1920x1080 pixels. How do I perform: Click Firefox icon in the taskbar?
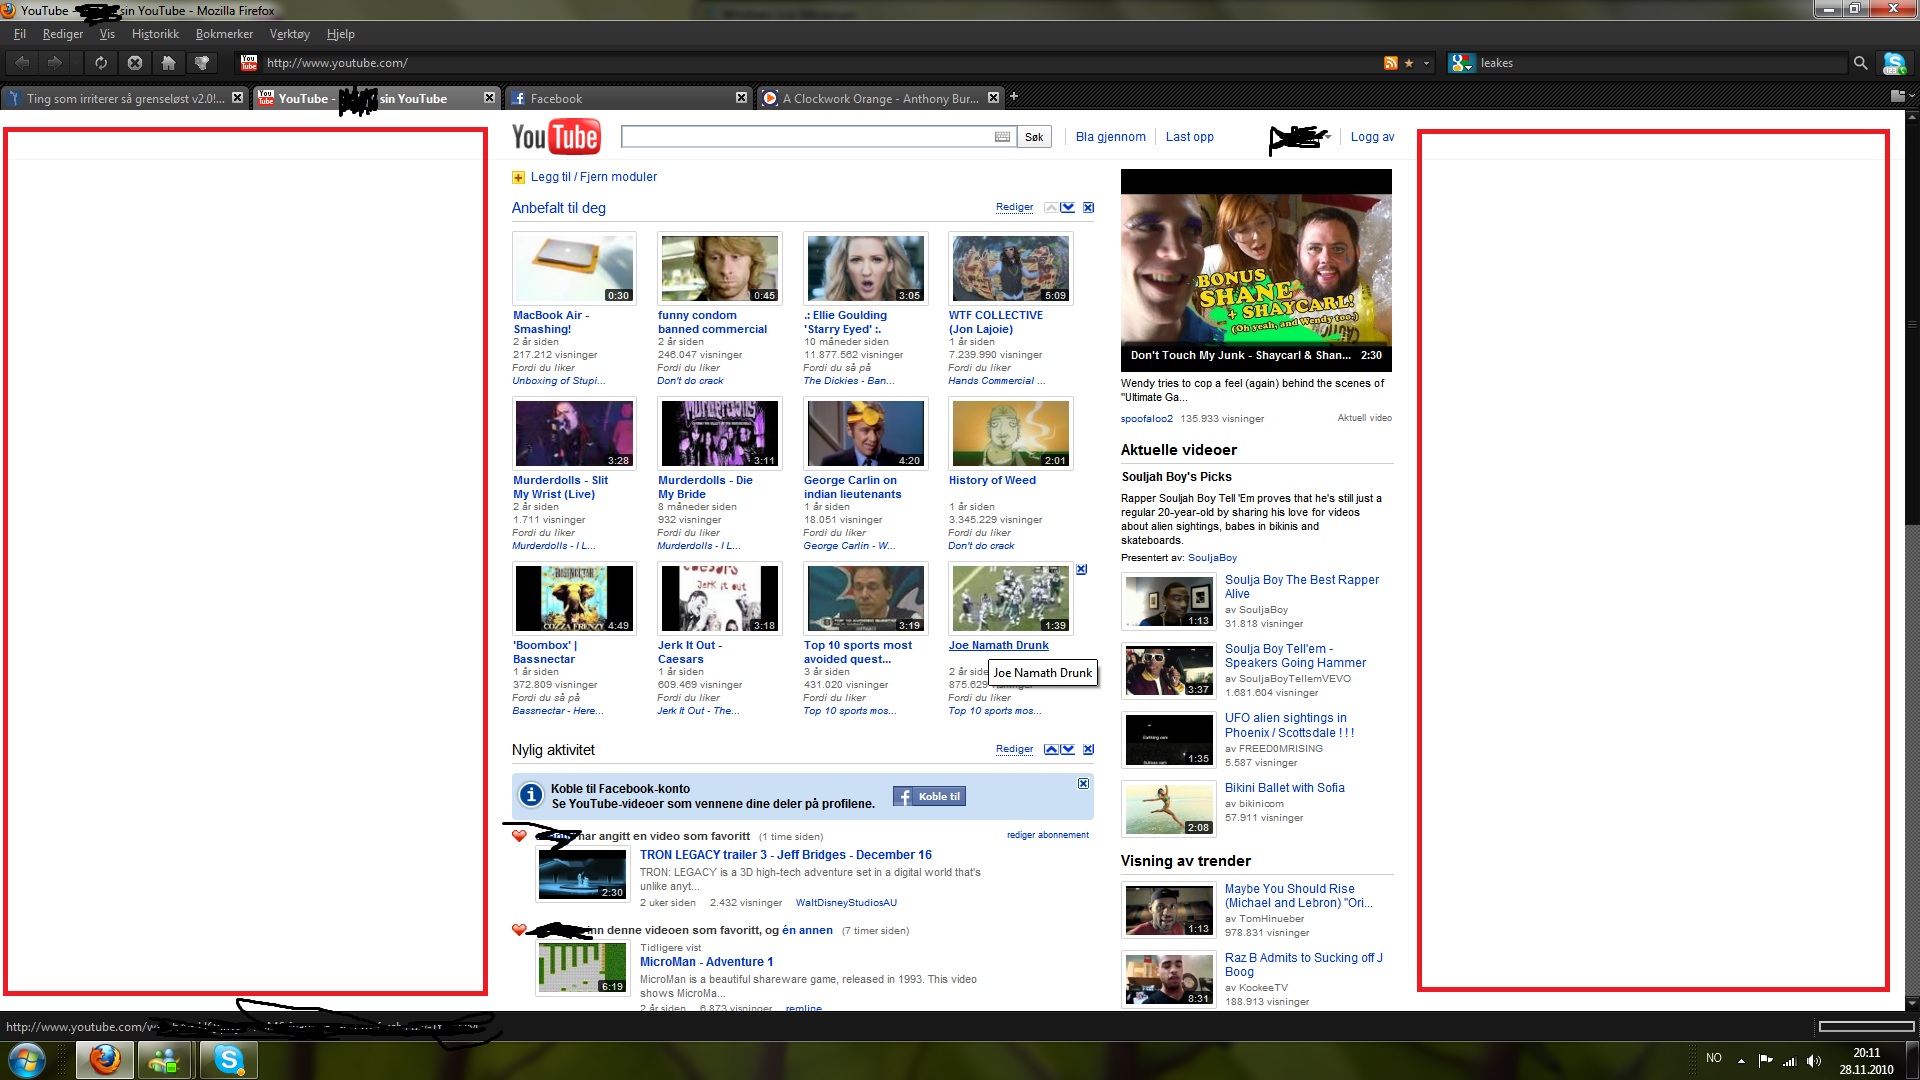click(x=104, y=1060)
